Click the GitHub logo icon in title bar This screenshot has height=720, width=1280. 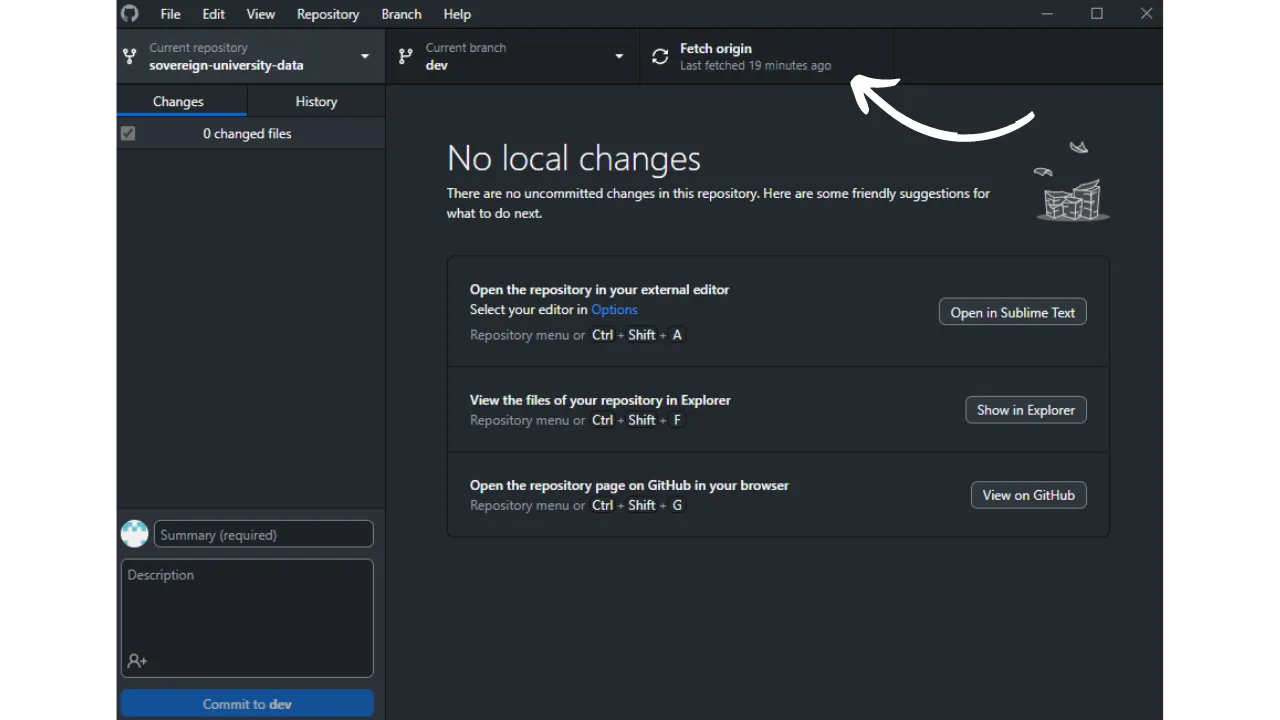click(x=130, y=14)
